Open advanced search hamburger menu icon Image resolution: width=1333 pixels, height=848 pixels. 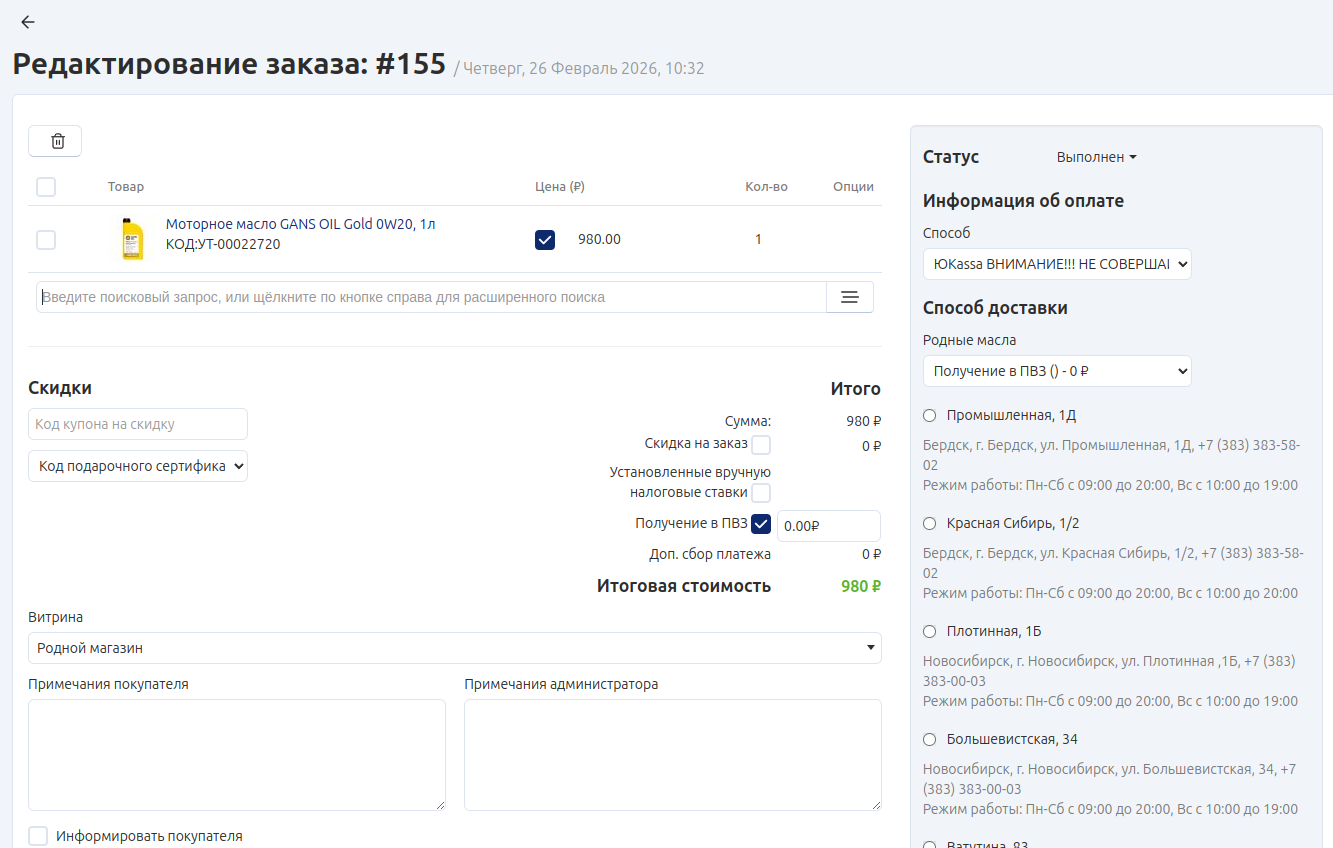849,297
